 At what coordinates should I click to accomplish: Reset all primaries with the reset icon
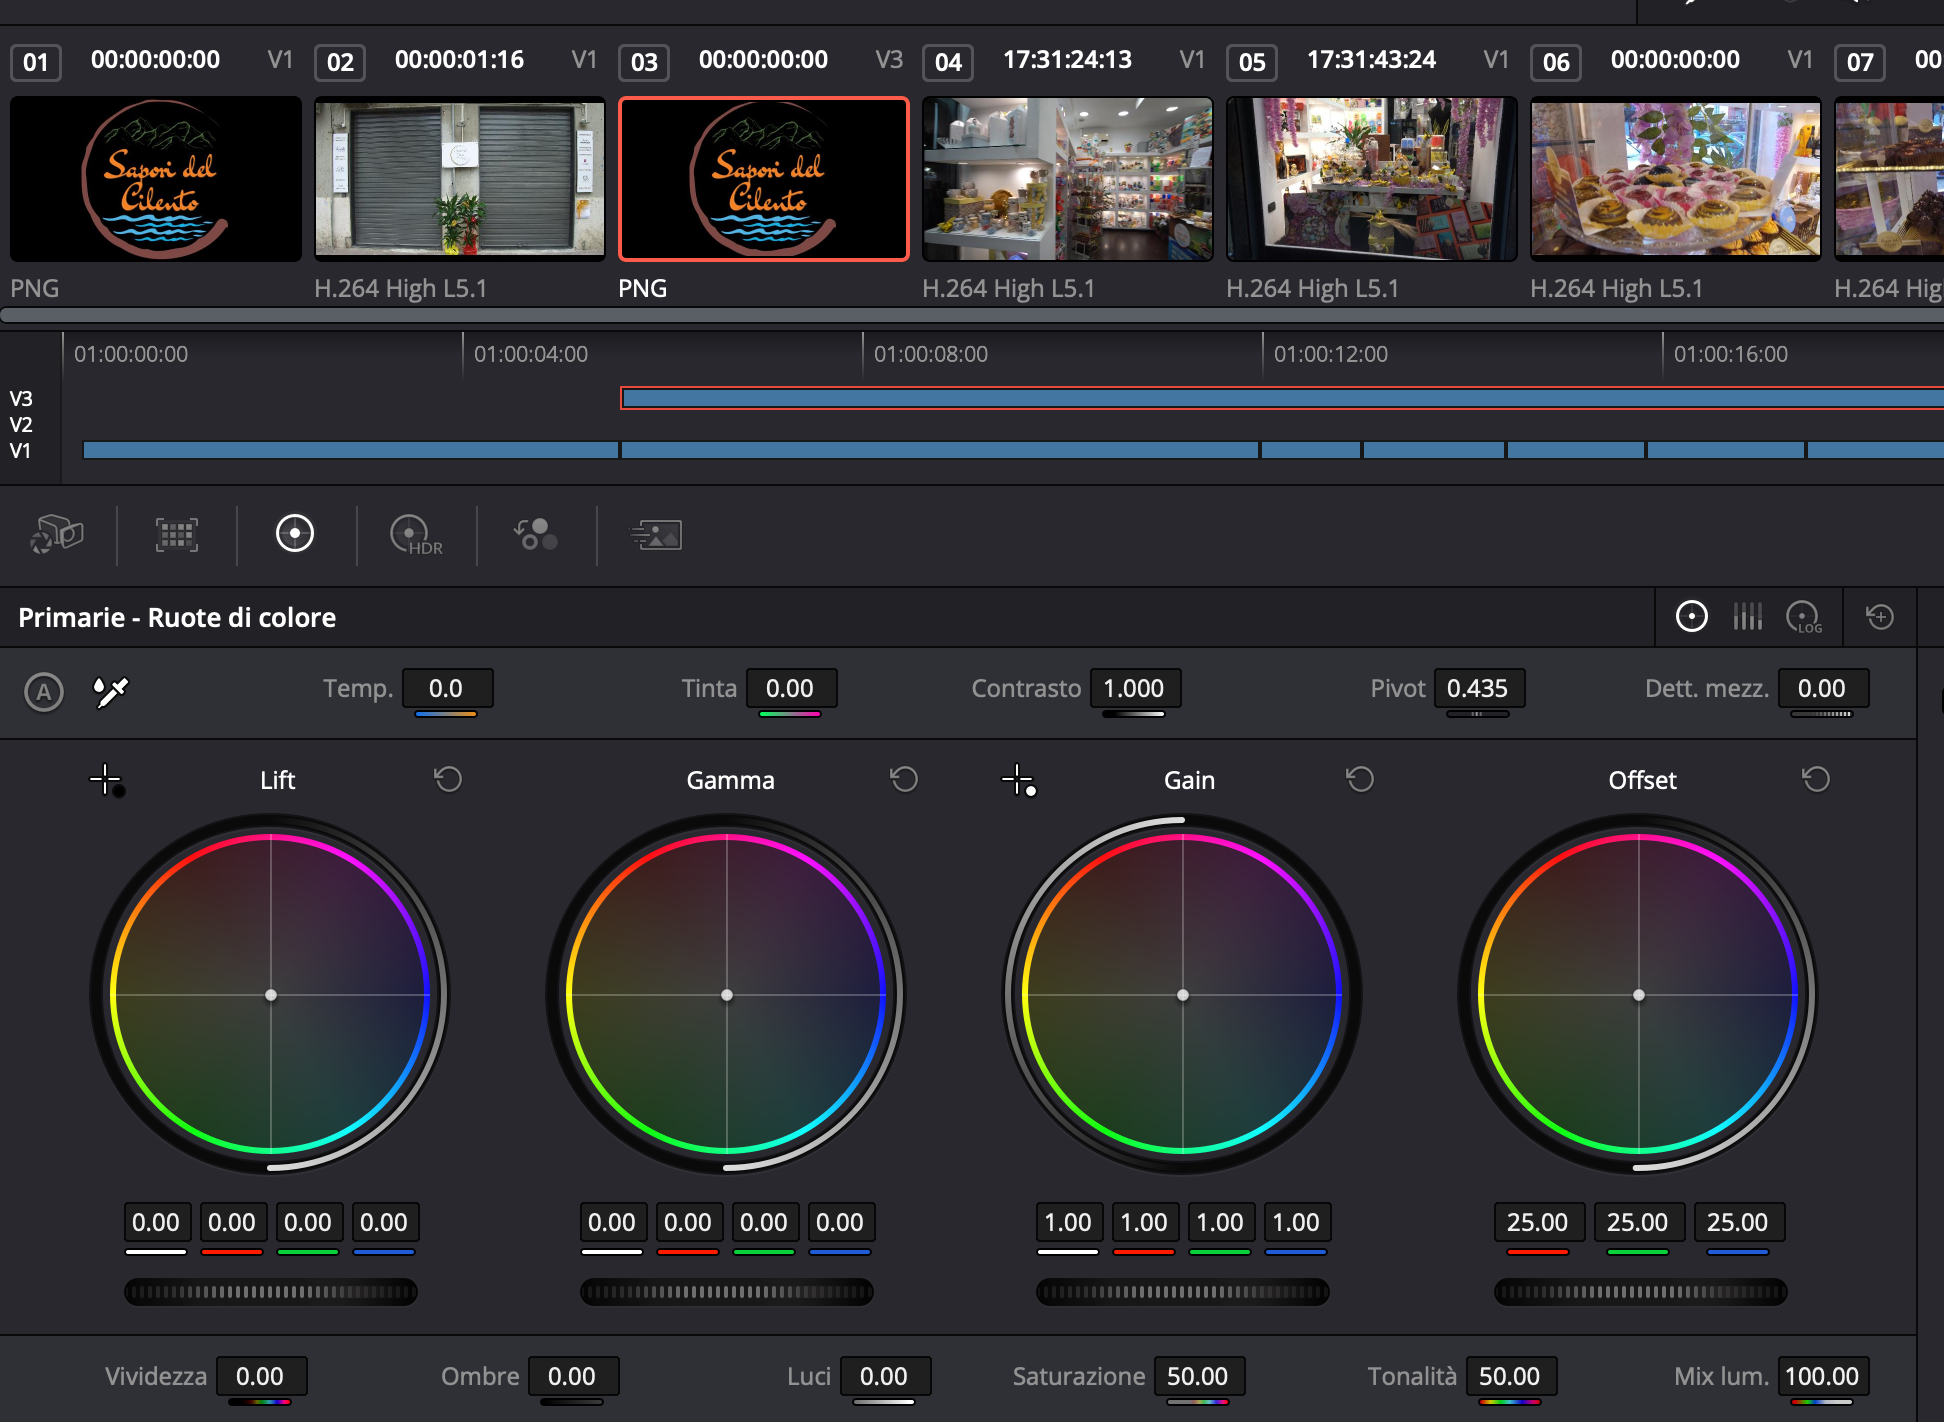(1880, 617)
